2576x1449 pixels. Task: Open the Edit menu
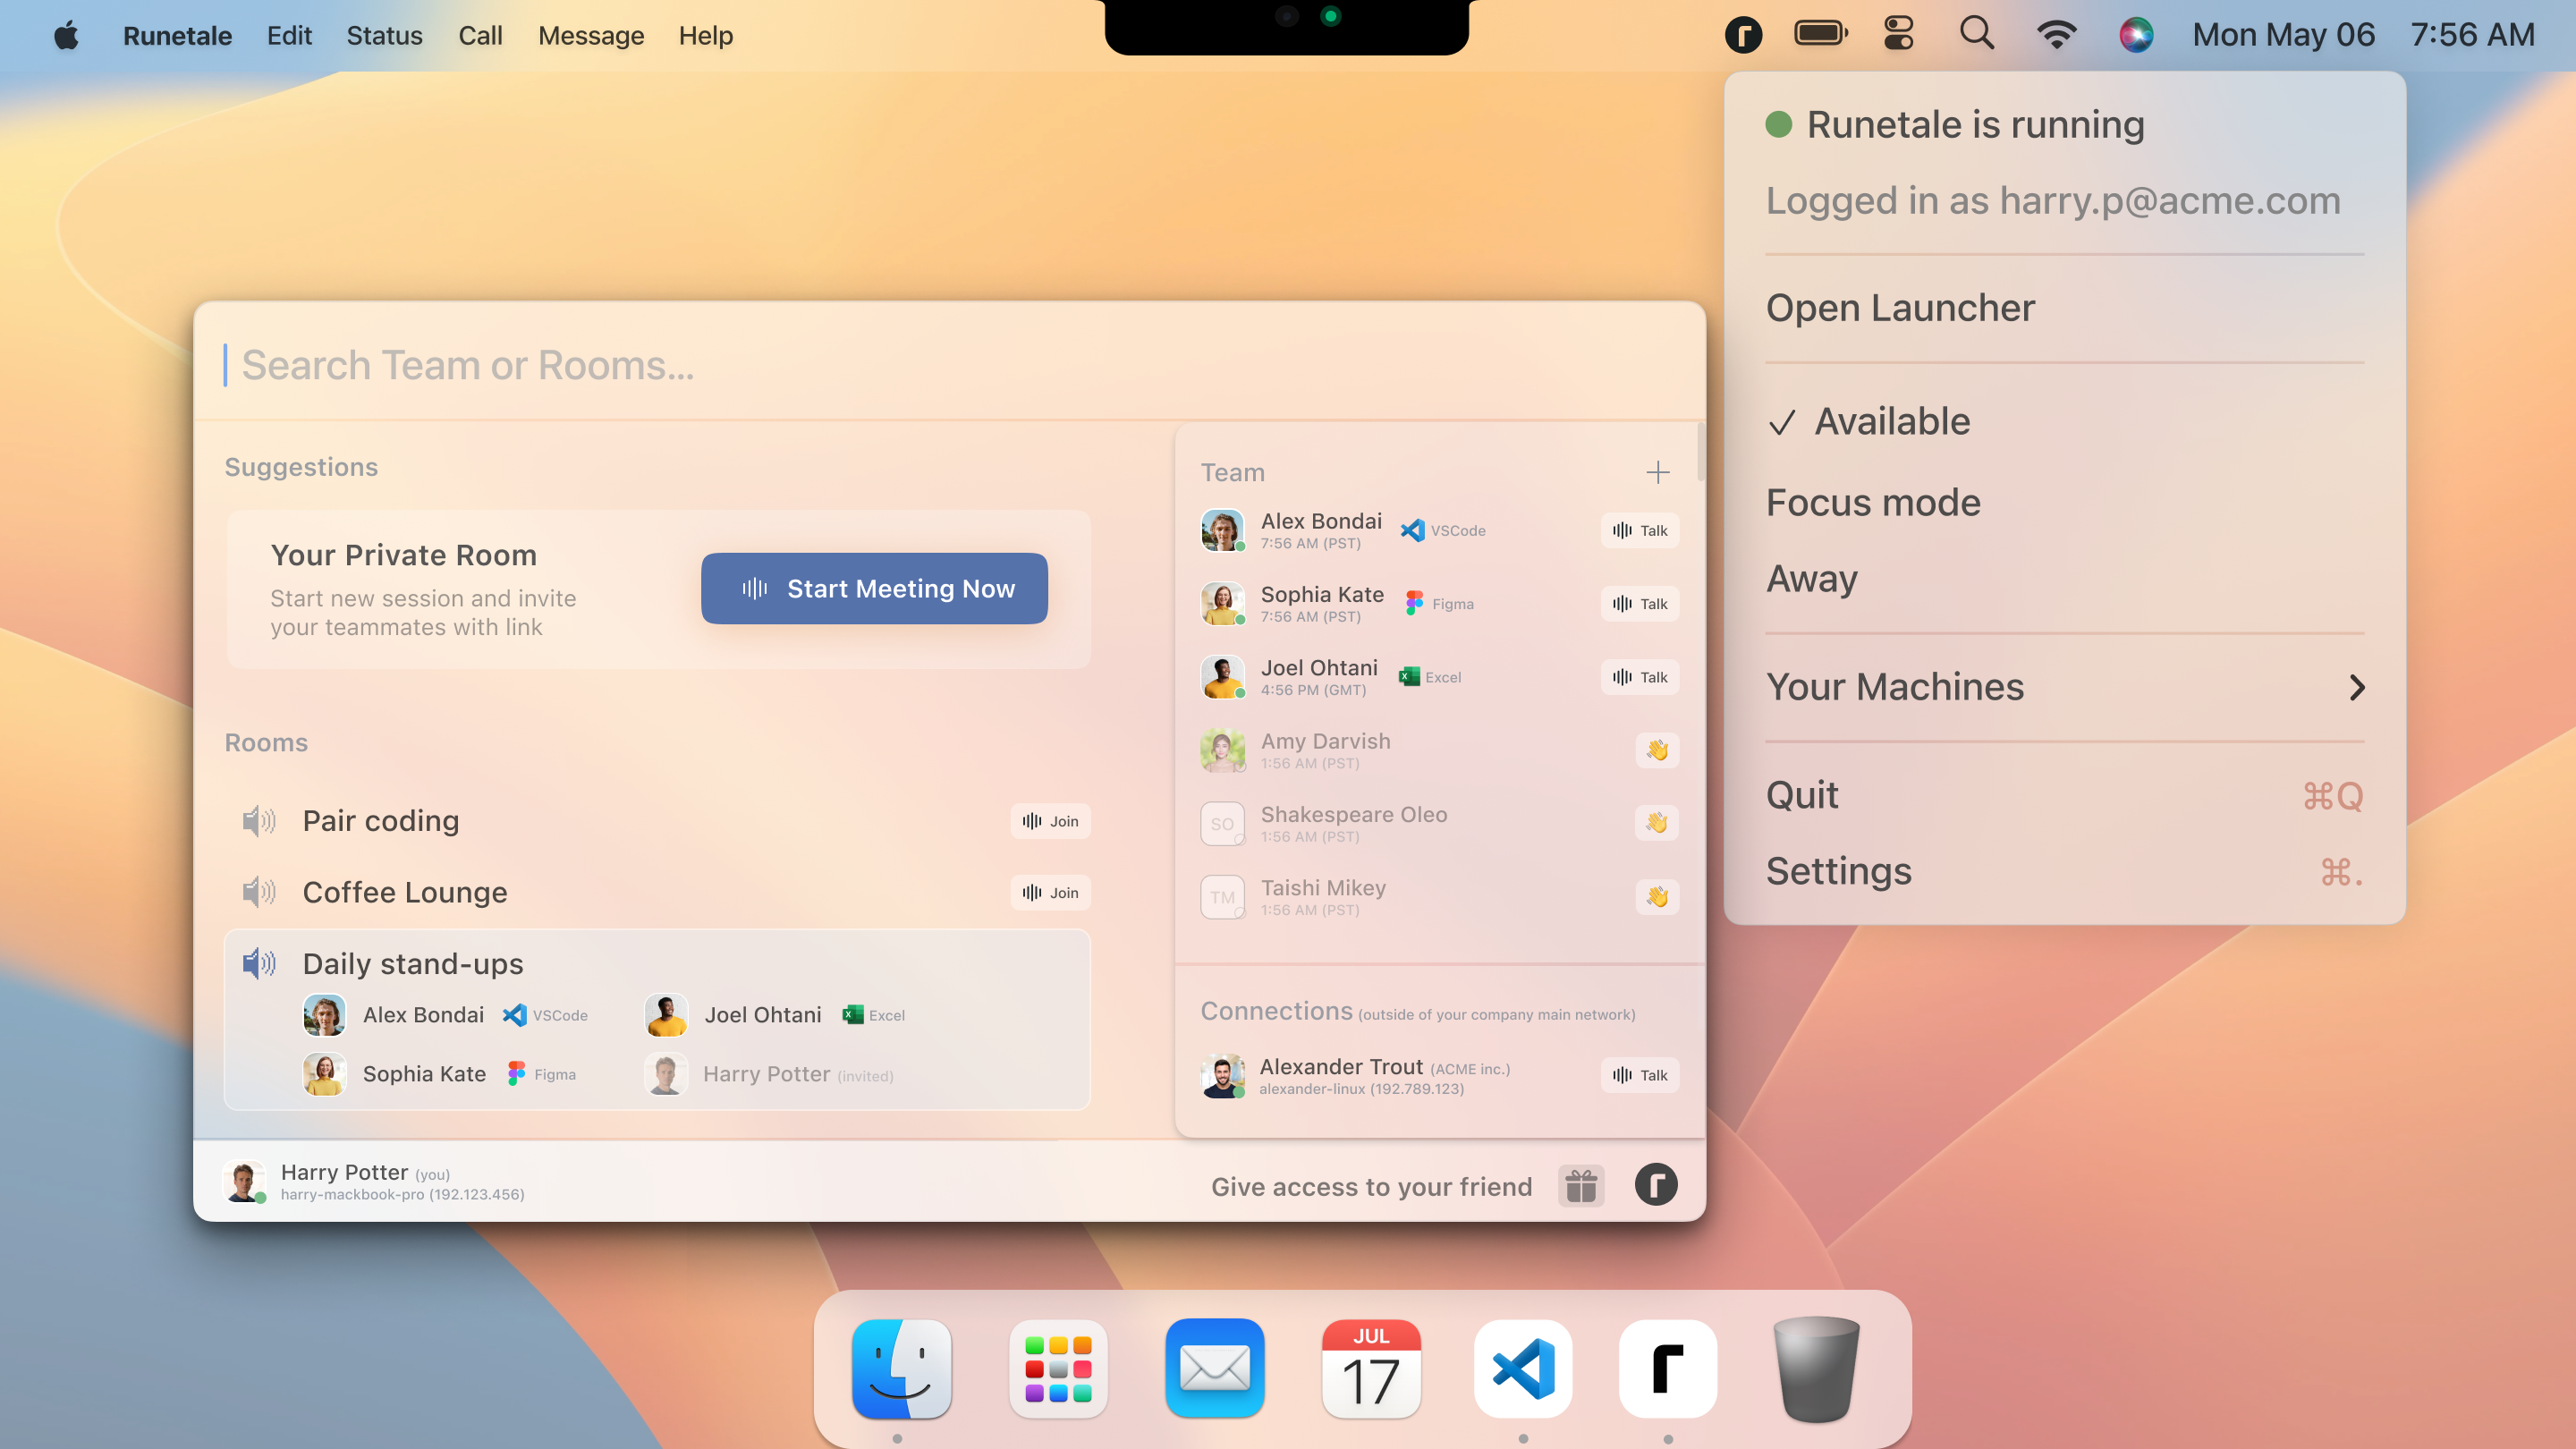point(289,36)
